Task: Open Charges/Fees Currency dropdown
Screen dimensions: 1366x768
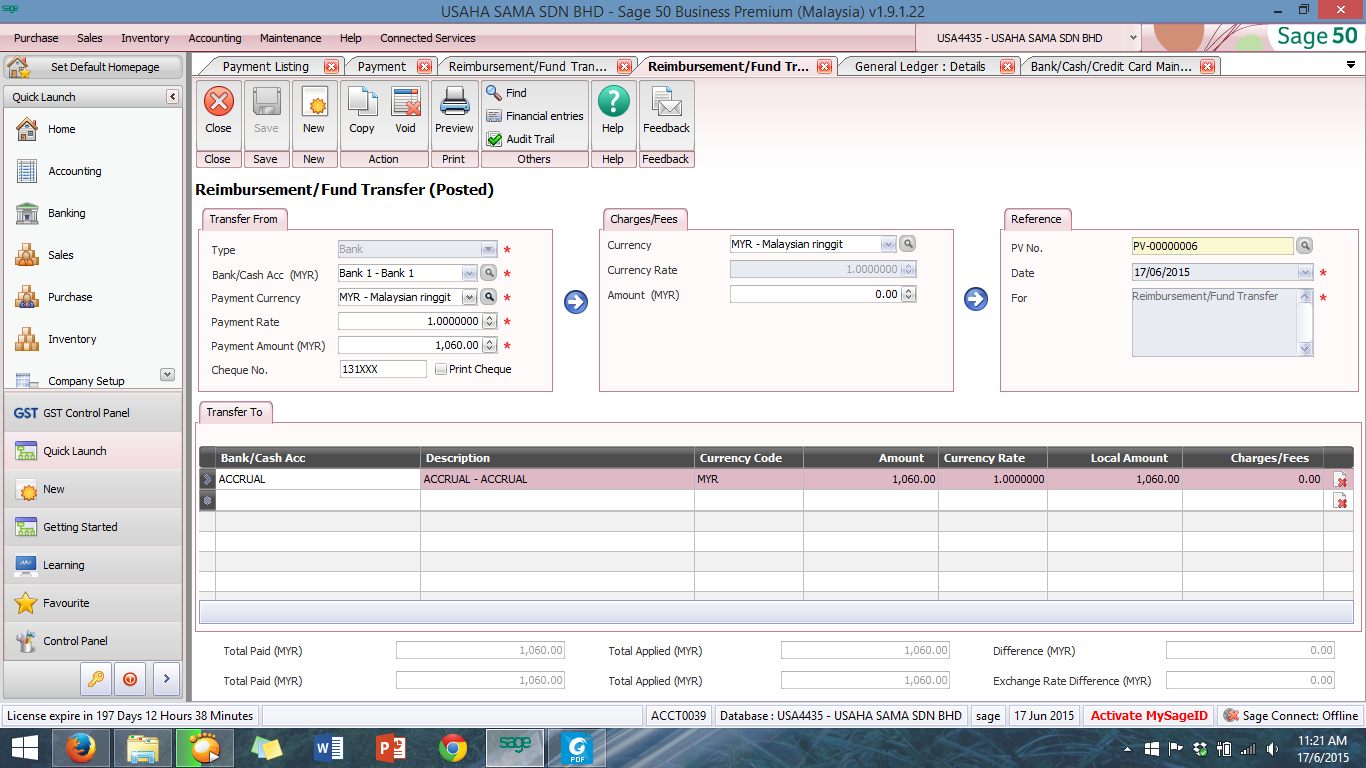Action: click(888, 244)
